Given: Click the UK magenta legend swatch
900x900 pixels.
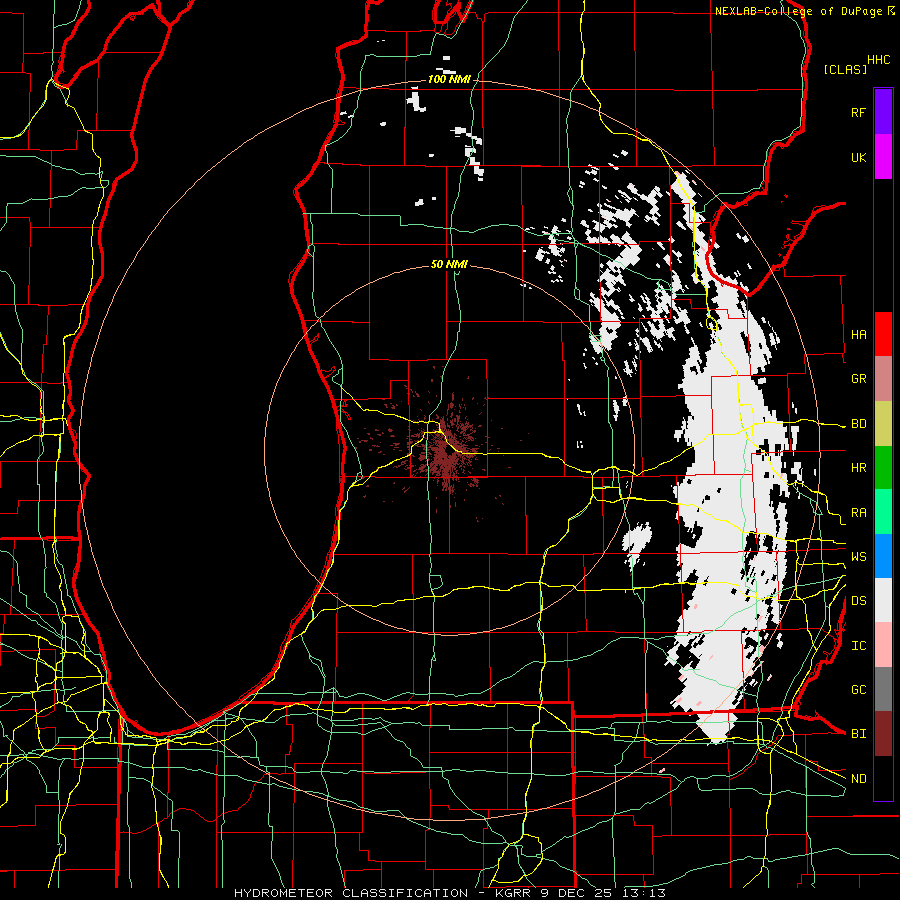Looking at the screenshot, I should pyautogui.click(x=883, y=157).
